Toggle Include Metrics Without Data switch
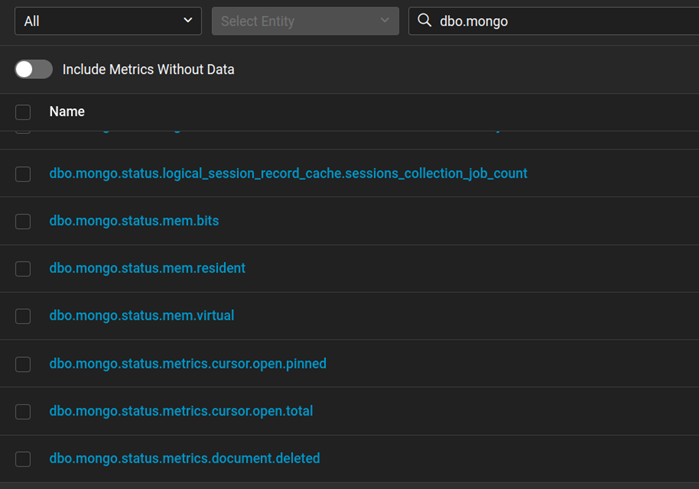 point(34,69)
